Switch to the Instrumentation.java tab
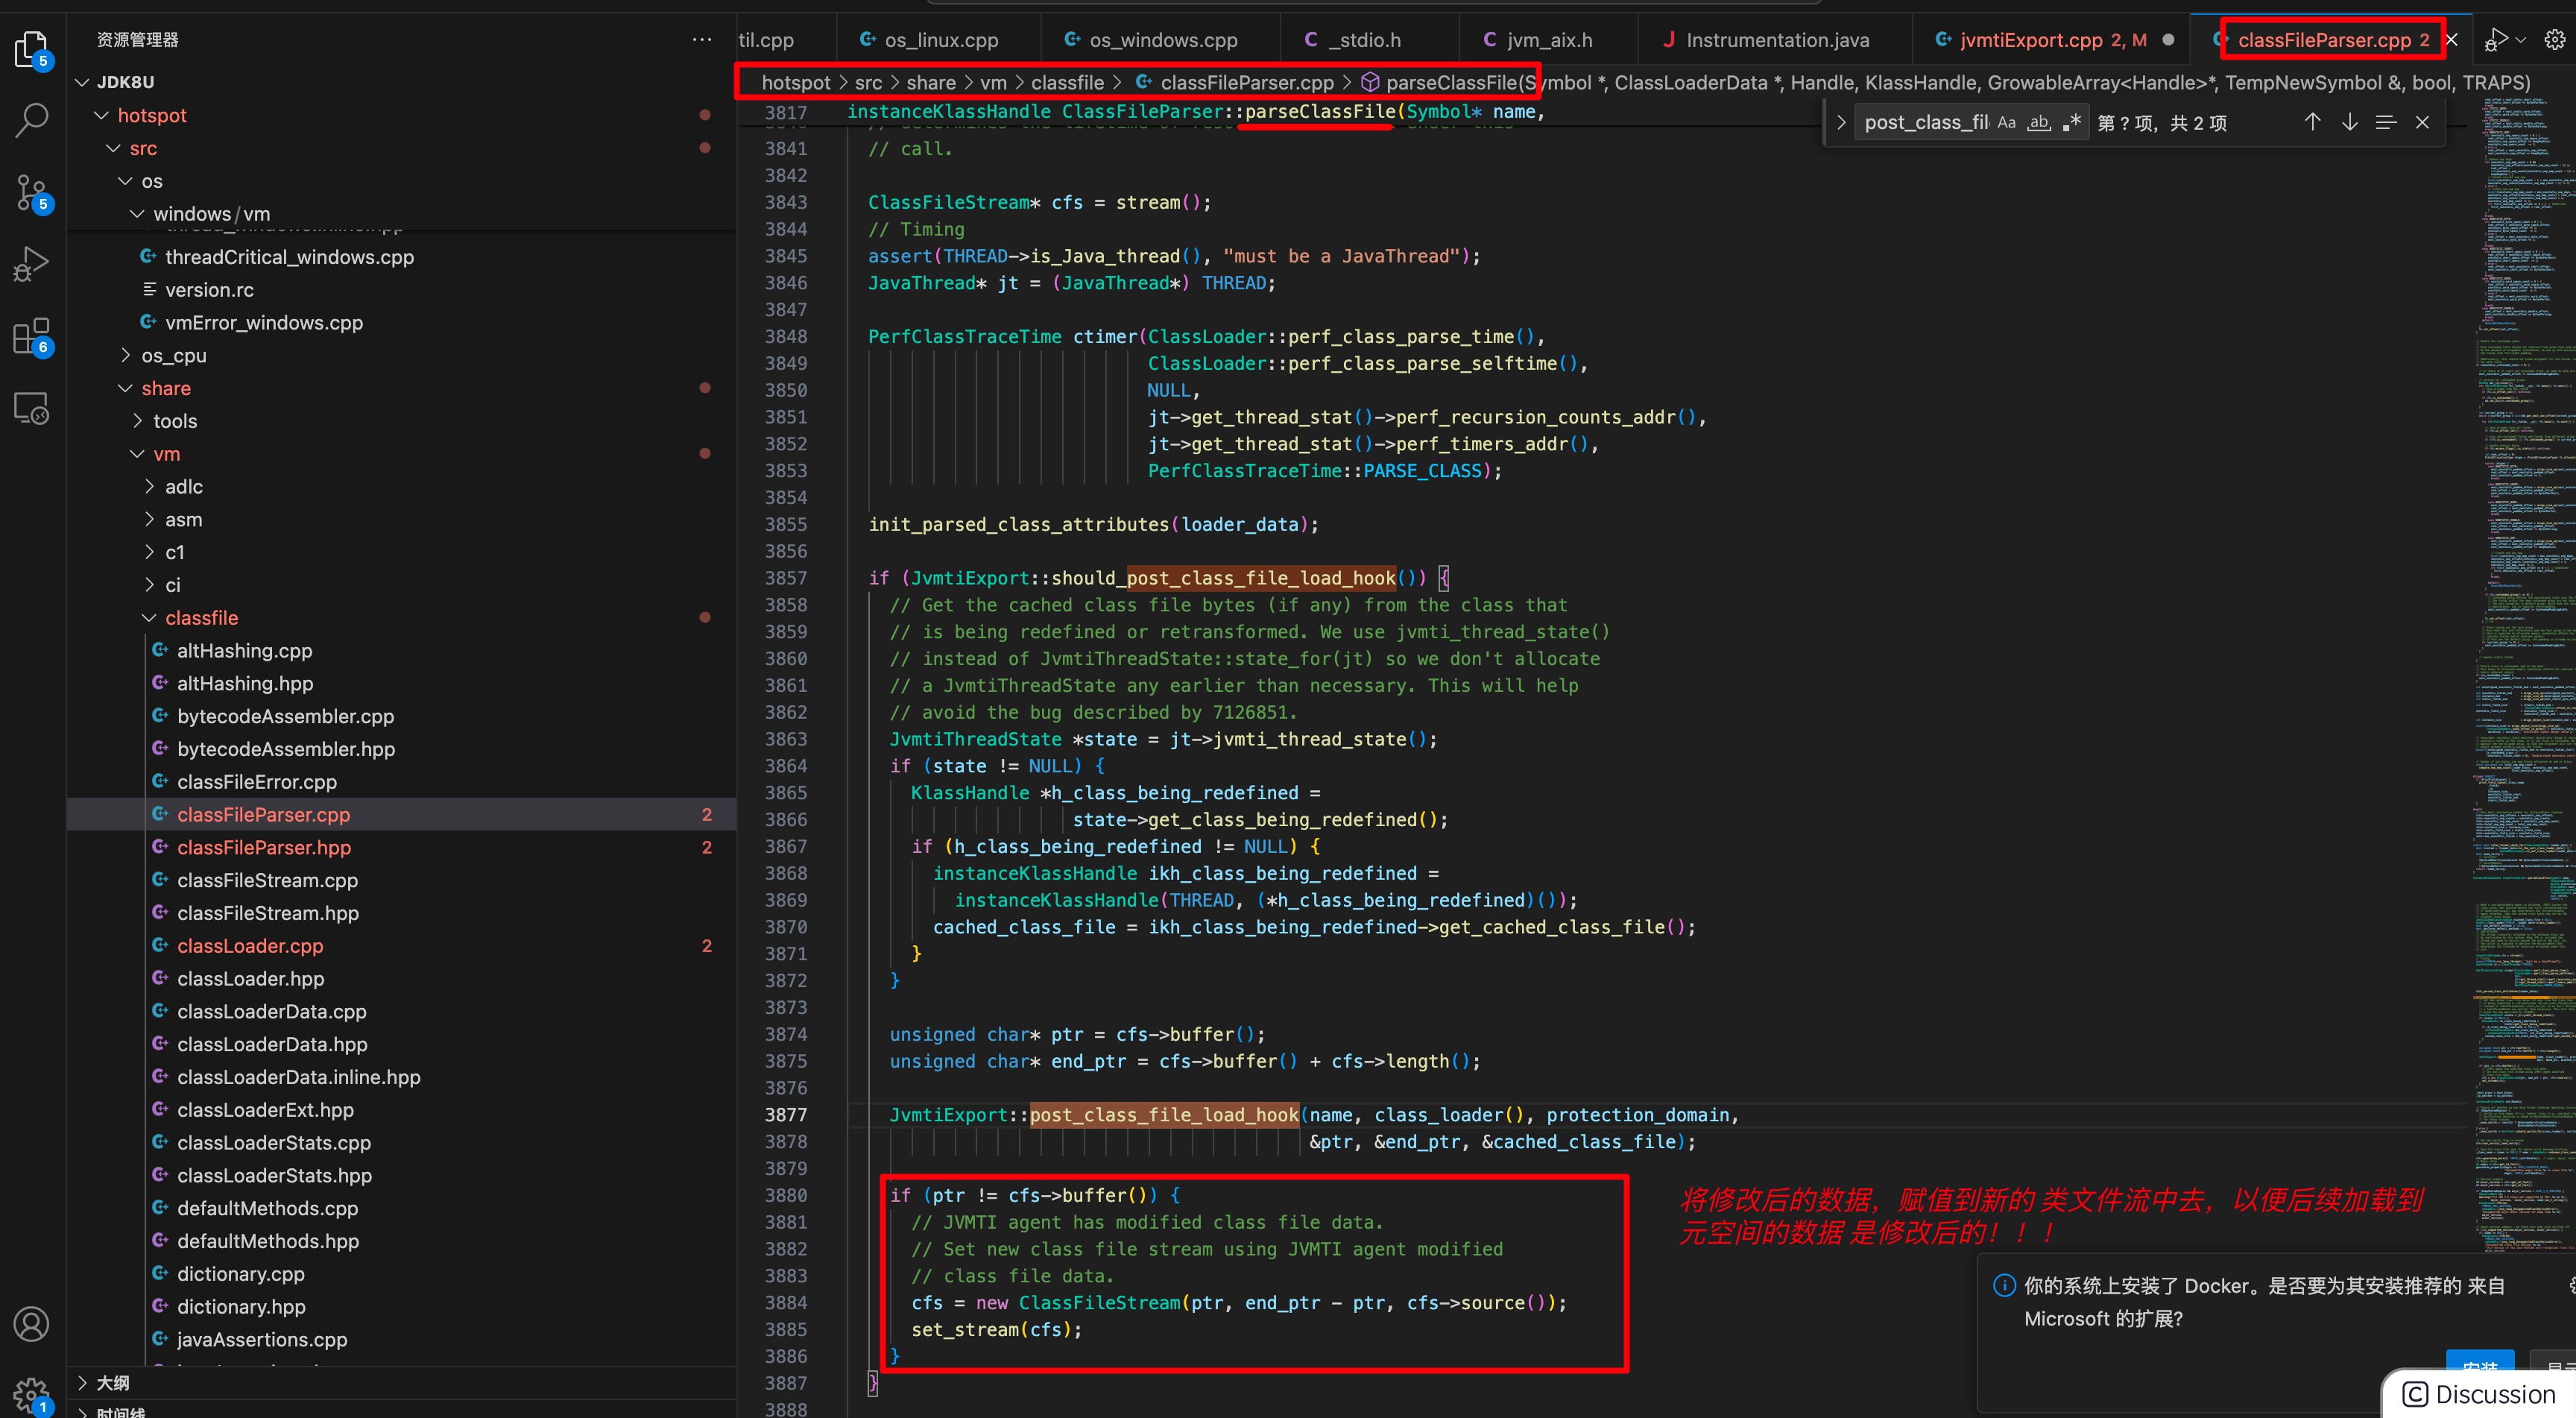This screenshot has width=2576, height=1418. coord(1775,40)
